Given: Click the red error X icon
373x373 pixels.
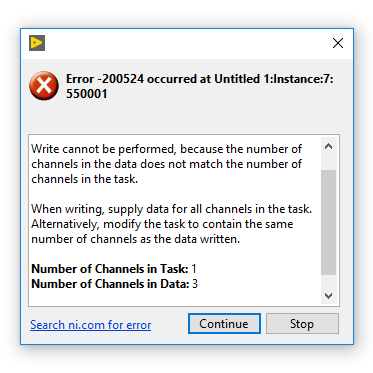Looking at the screenshot, I should pyautogui.click(x=44, y=86).
